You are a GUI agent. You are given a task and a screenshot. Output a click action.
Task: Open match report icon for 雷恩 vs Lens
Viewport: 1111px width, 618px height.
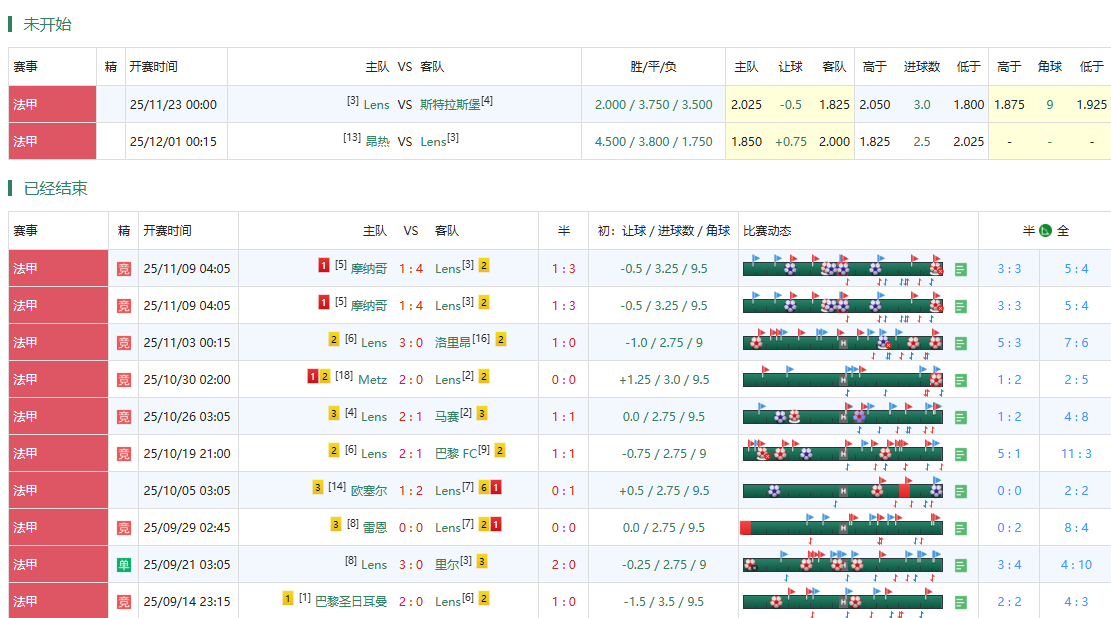(x=961, y=528)
